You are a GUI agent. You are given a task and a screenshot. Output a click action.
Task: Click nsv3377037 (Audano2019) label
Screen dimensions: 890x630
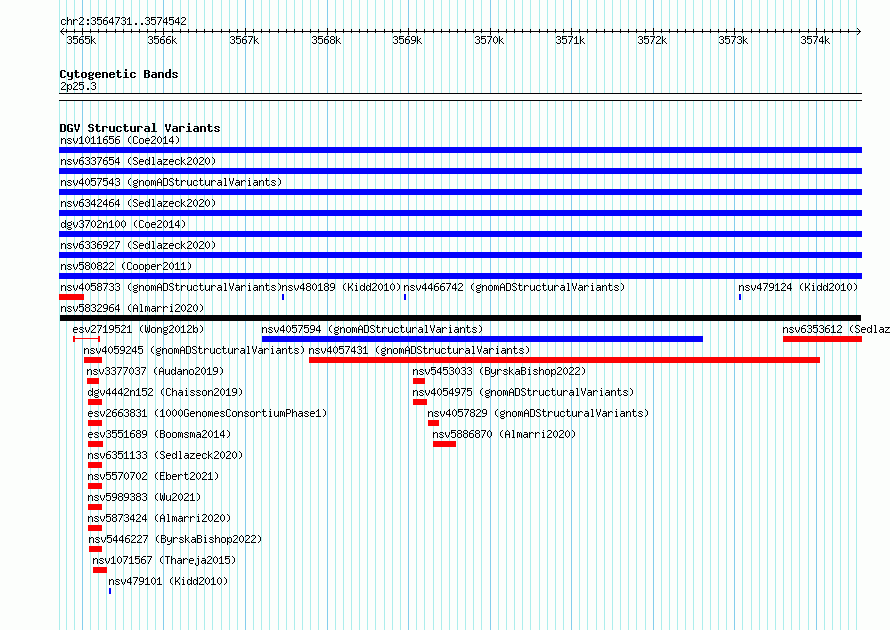tap(155, 371)
